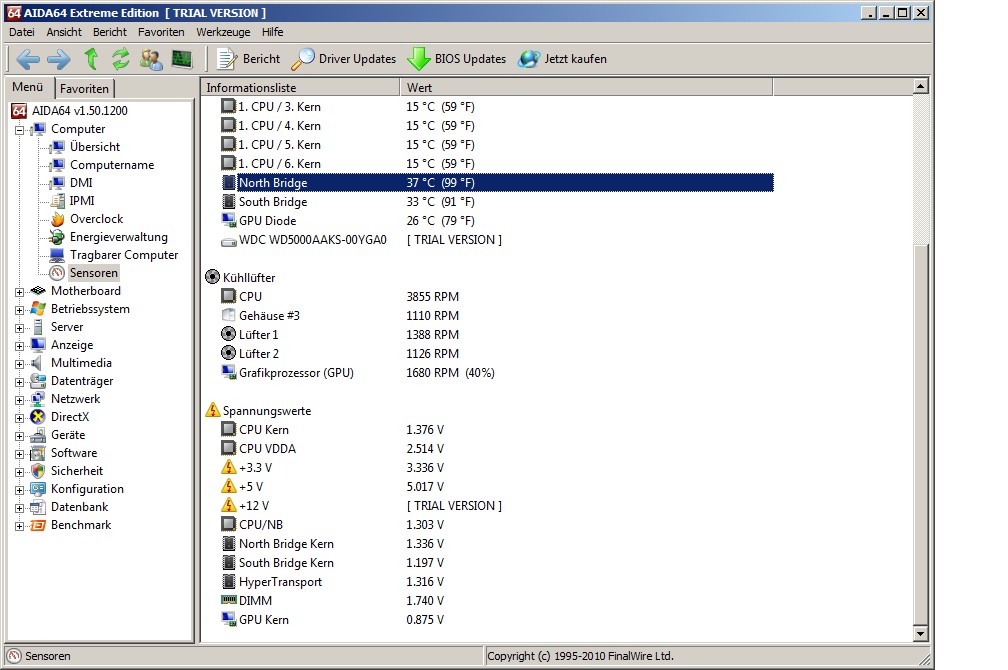Click the Wert column header
Image resolution: width=1008 pixels, height=670 pixels.
pos(586,87)
